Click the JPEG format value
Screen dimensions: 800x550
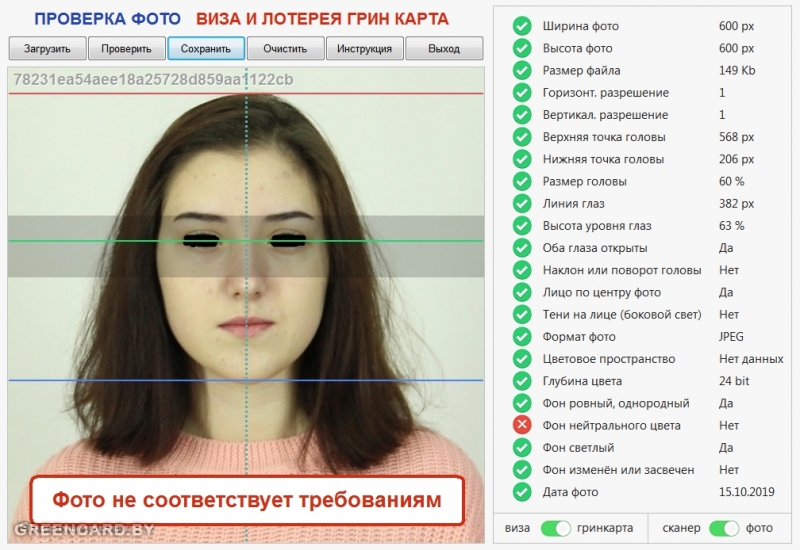[731, 337]
